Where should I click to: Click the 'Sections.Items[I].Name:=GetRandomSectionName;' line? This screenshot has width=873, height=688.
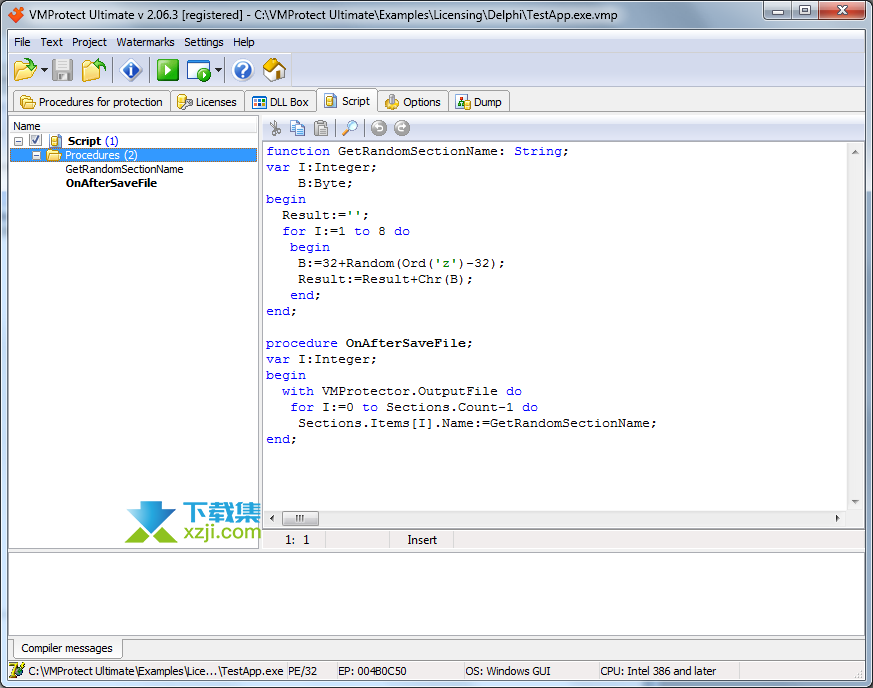click(x=477, y=424)
